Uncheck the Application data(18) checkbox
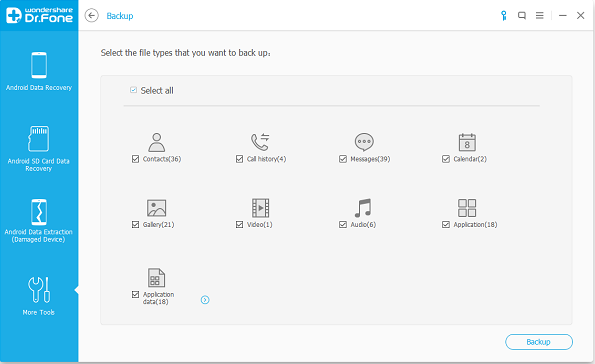Viewport: 595px width, 364px height. pyautogui.click(x=135, y=294)
